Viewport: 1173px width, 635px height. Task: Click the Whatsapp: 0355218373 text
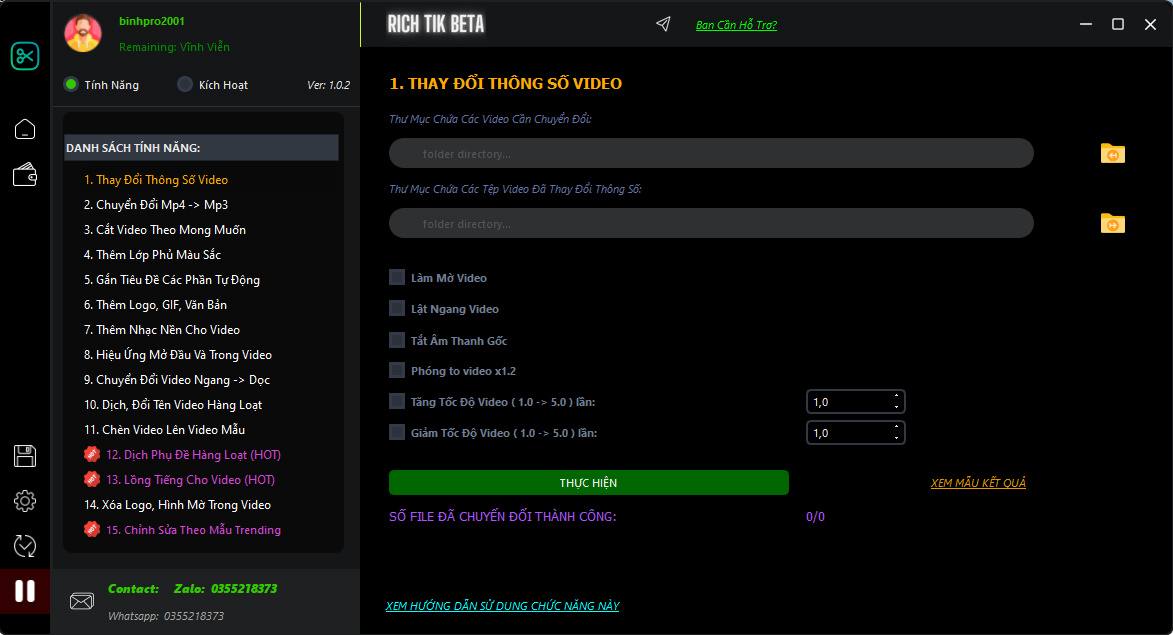point(165,616)
